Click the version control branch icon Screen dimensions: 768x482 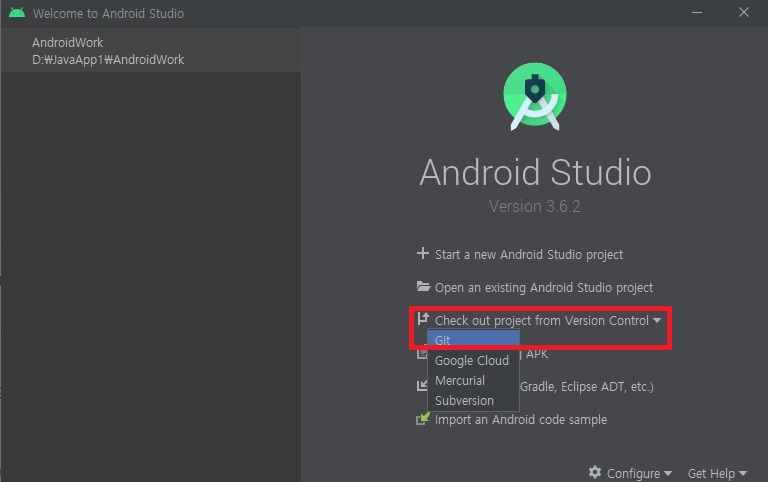coord(423,319)
